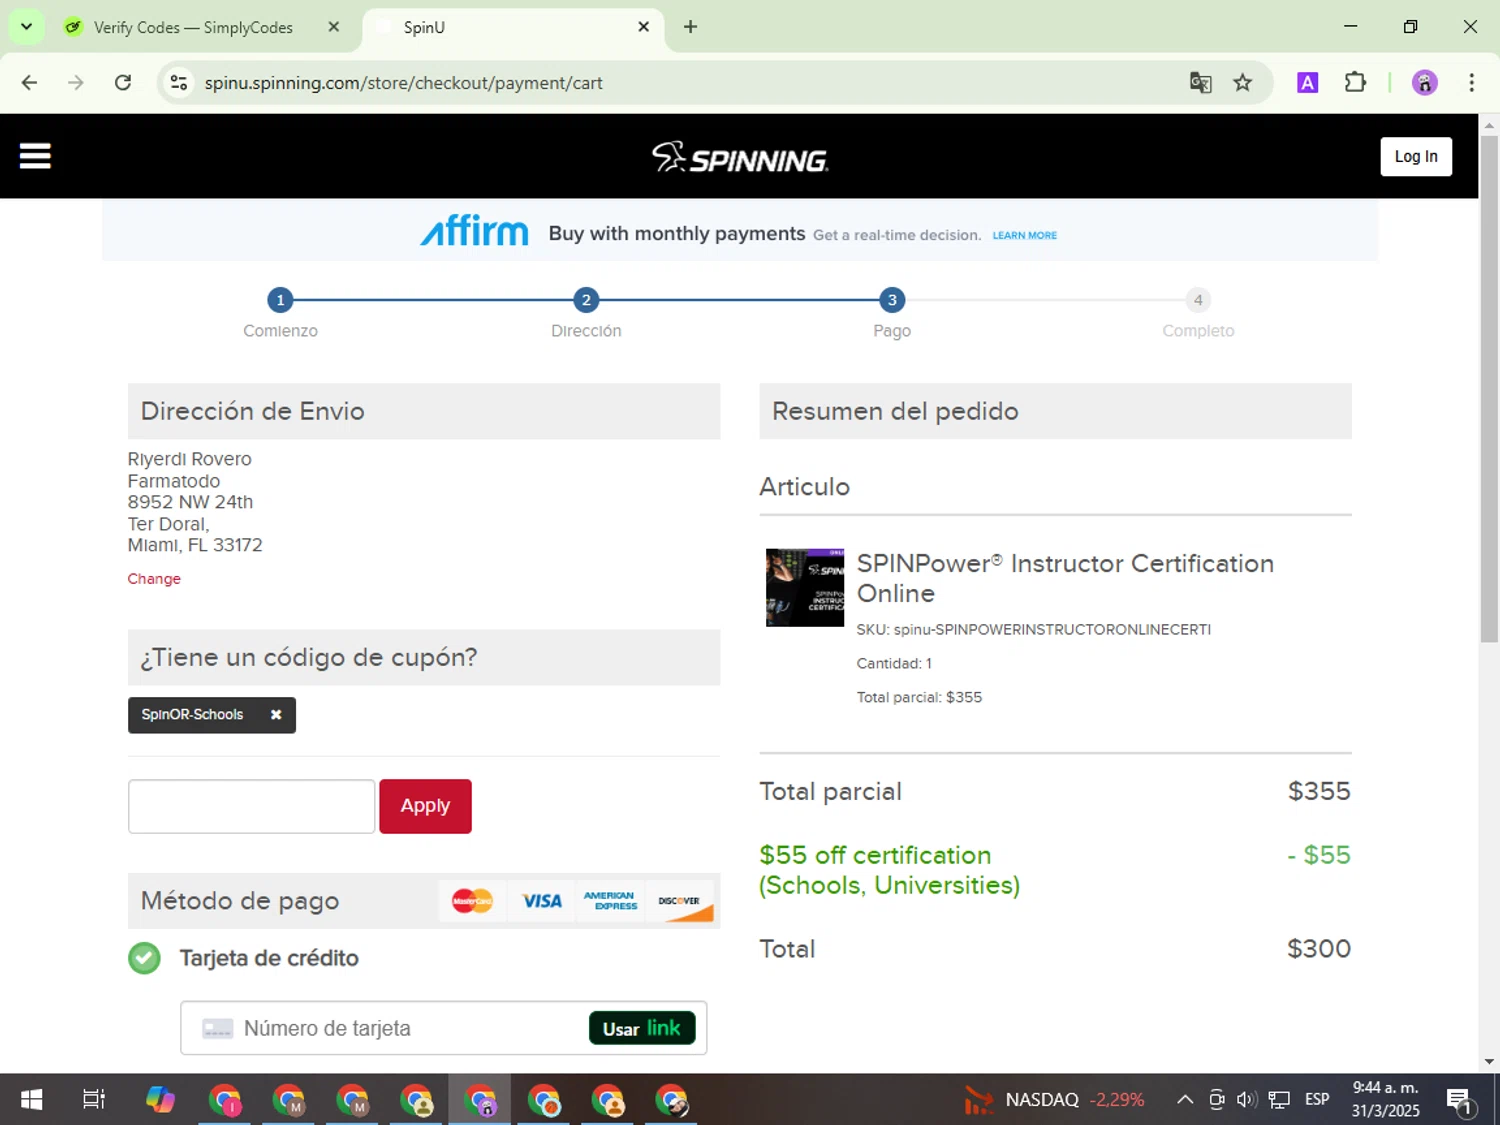The image size is (1500, 1125).
Task: Open the Copilot taskbar icon
Action: point(160,1100)
